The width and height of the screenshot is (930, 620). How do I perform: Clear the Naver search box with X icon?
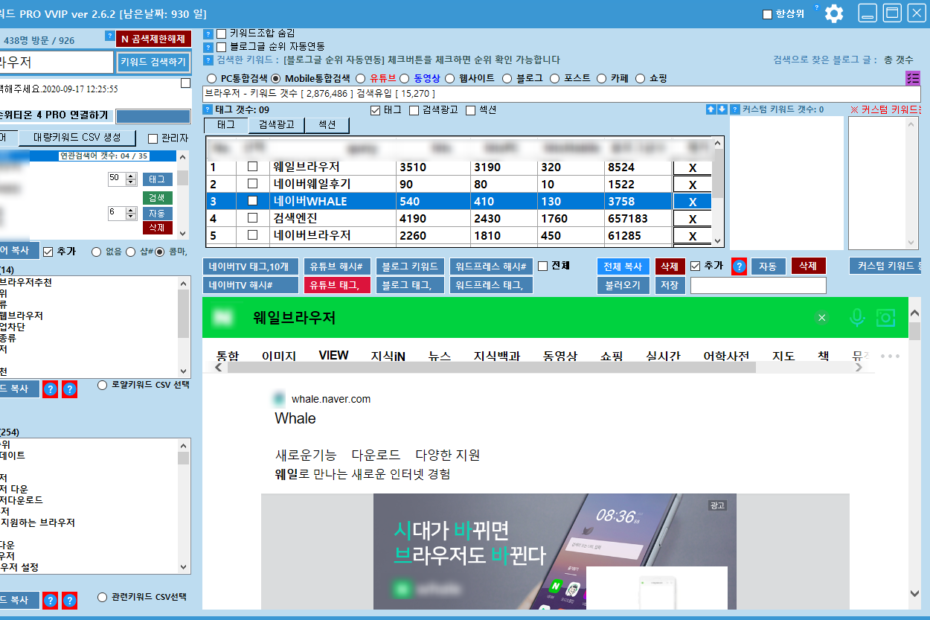tap(821, 318)
